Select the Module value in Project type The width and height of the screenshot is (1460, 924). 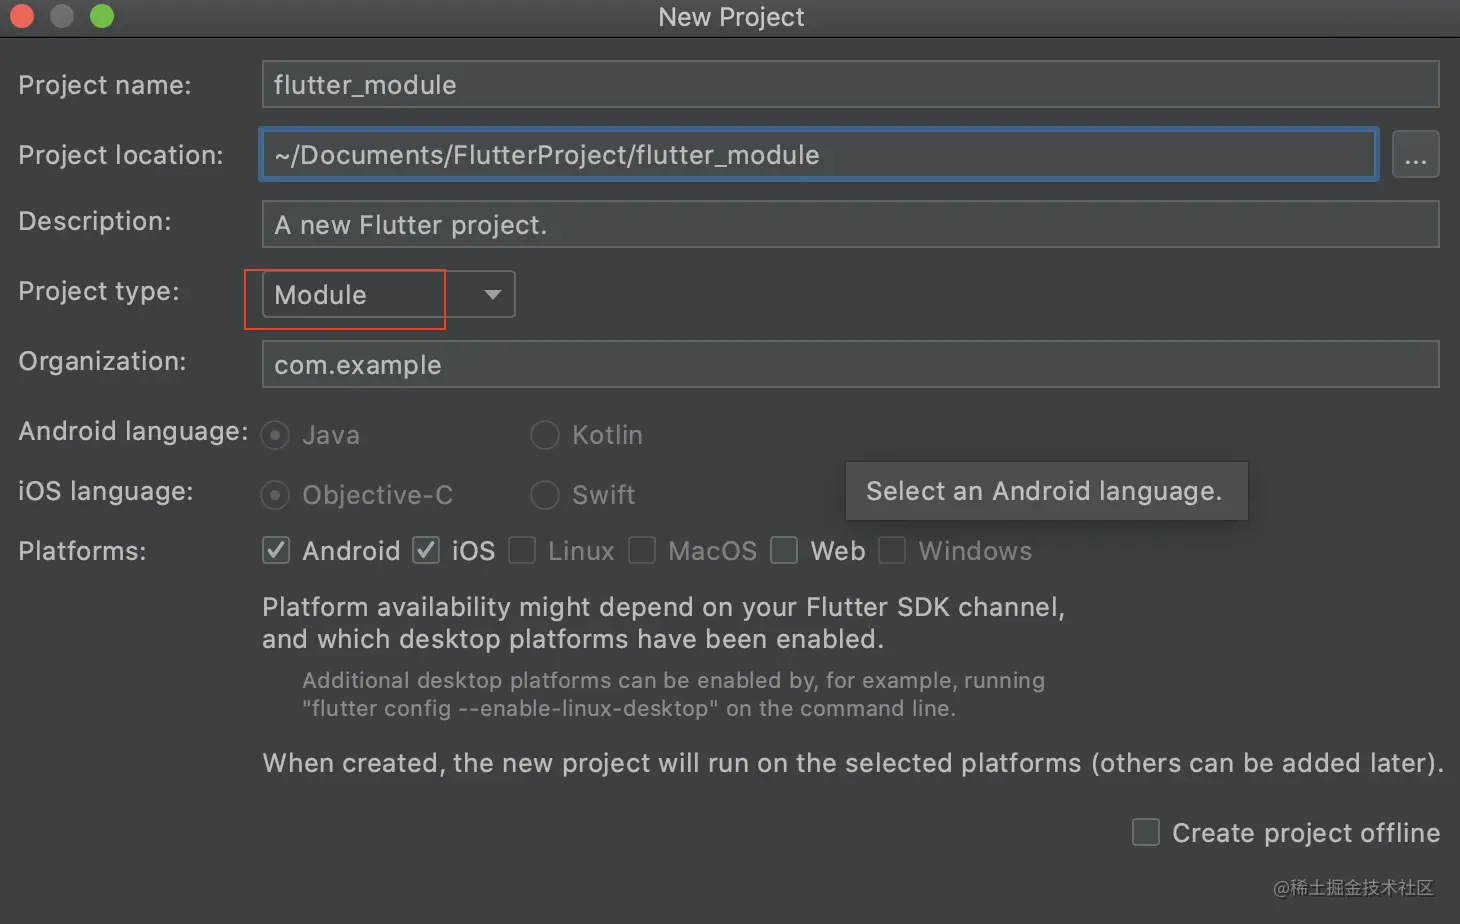tap(345, 294)
